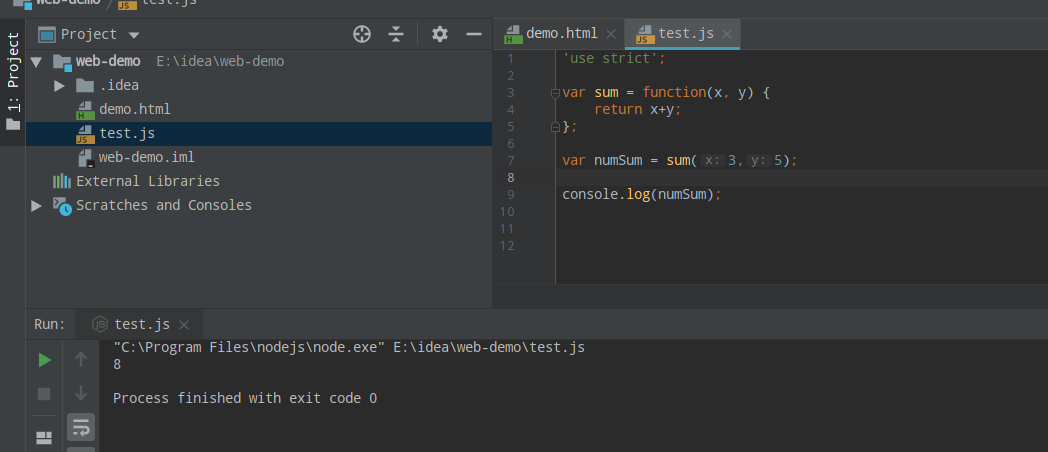Viewport: 1048px width, 452px height.
Task: Close the test.js editor tab
Action: tap(727, 34)
